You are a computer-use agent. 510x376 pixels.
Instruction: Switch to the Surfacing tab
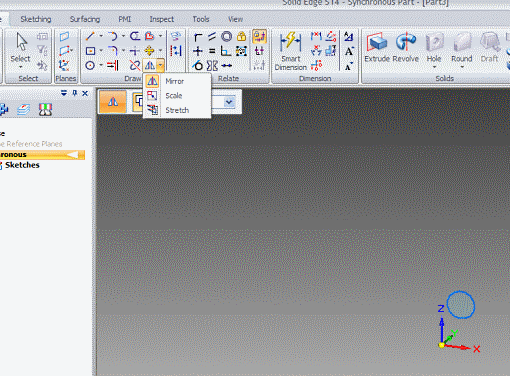(x=85, y=19)
